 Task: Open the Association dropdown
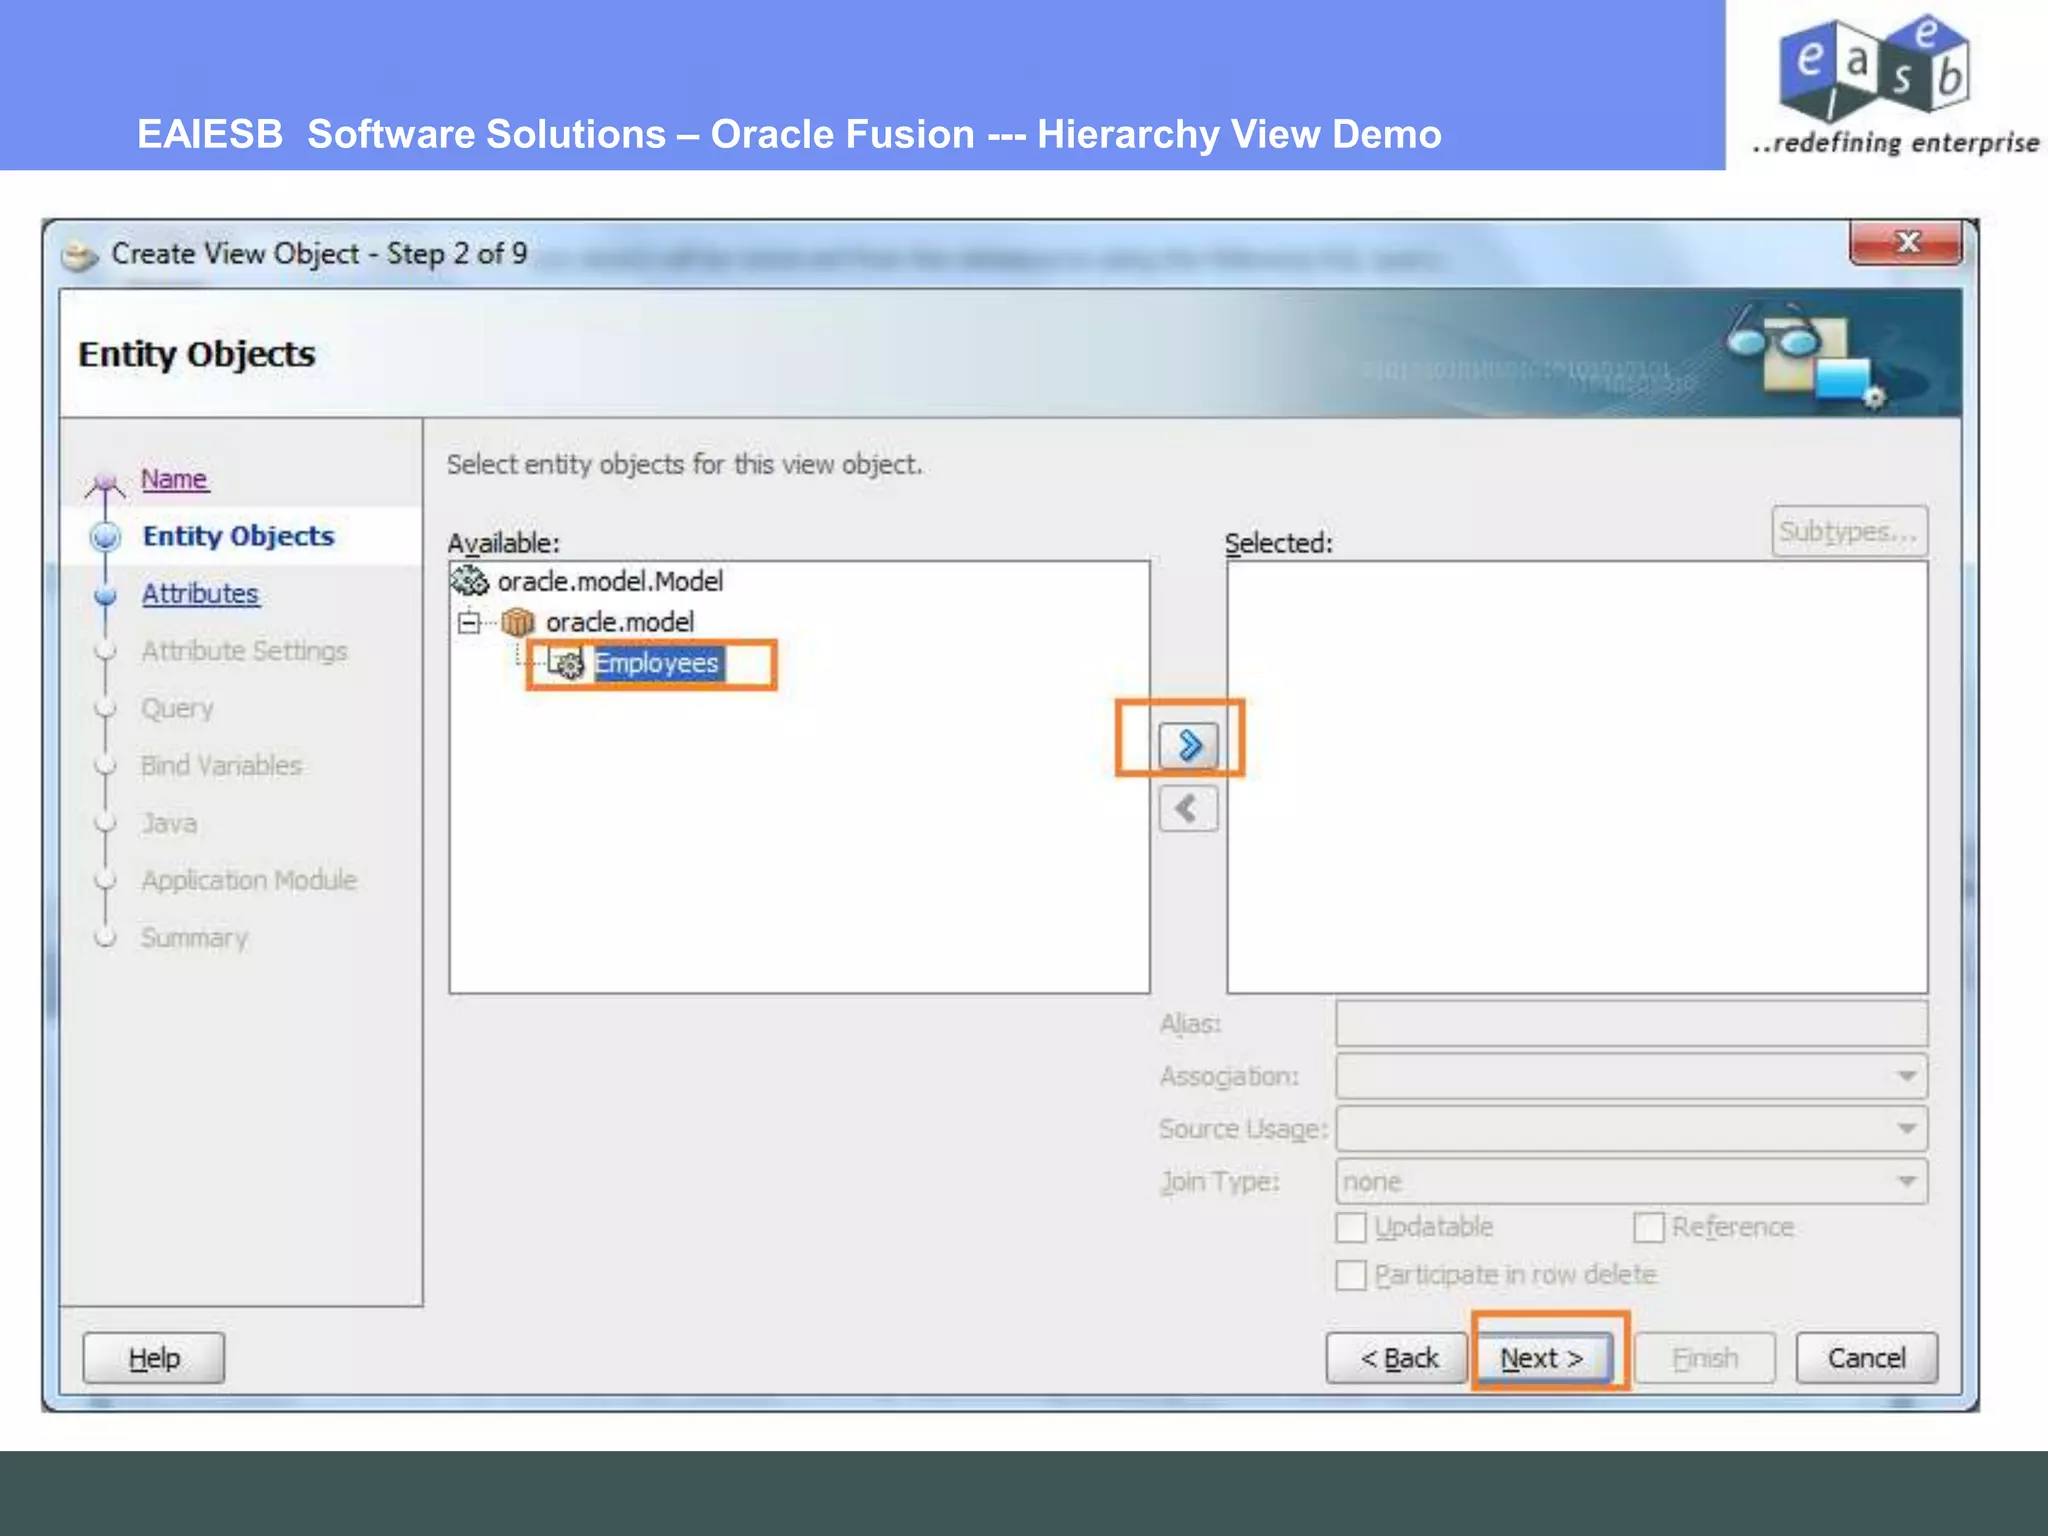(x=1632, y=1077)
